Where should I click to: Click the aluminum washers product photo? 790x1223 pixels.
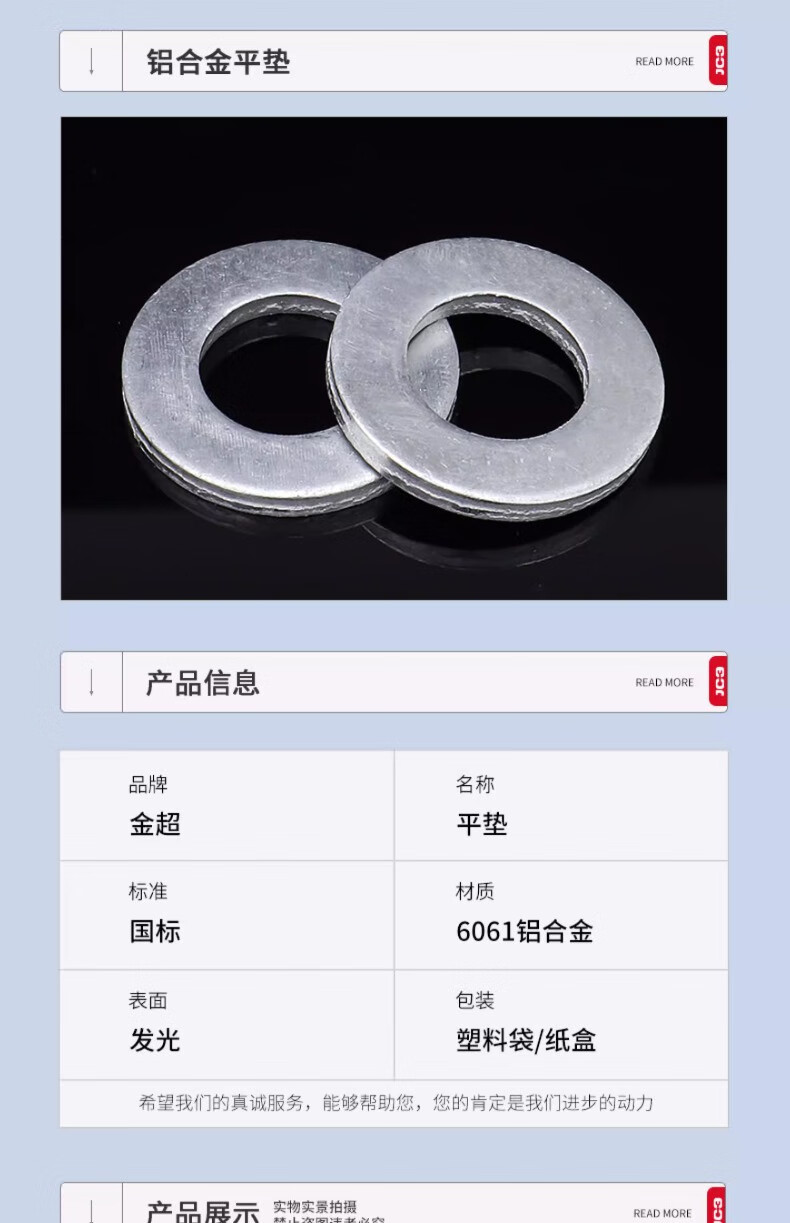pyautogui.click(x=394, y=358)
